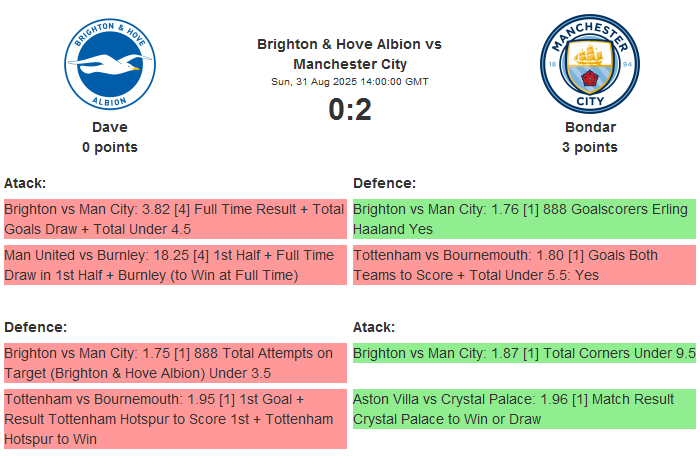Click Bondar's lower Atack section header
This screenshot has width=700, height=460.
click(374, 327)
